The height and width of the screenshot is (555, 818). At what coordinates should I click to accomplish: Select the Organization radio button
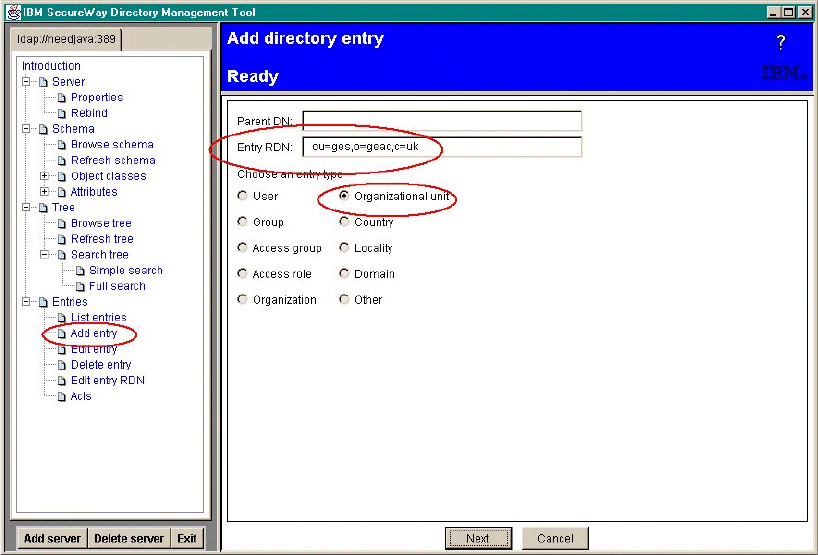coord(242,299)
